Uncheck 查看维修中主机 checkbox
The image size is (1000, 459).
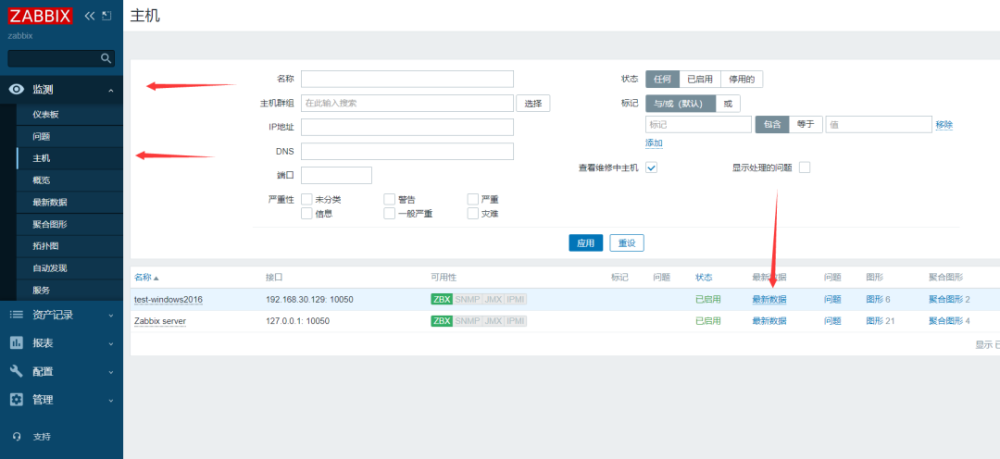pyautogui.click(x=651, y=168)
